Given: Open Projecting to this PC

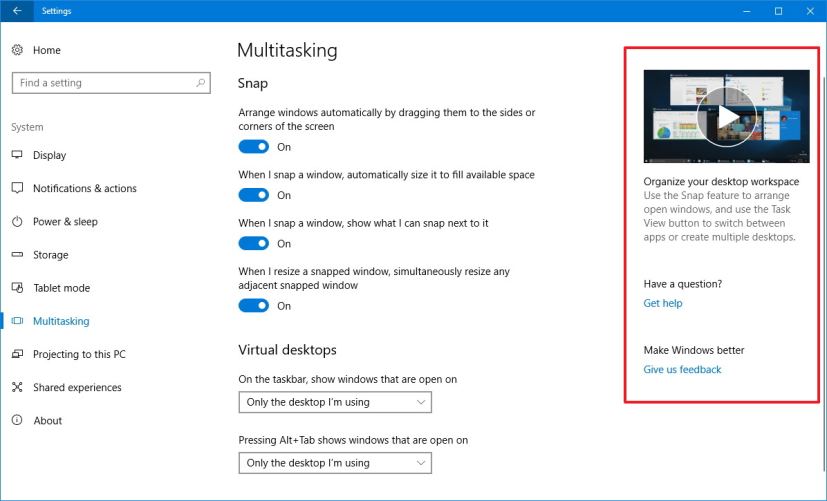Looking at the screenshot, I should point(79,354).
